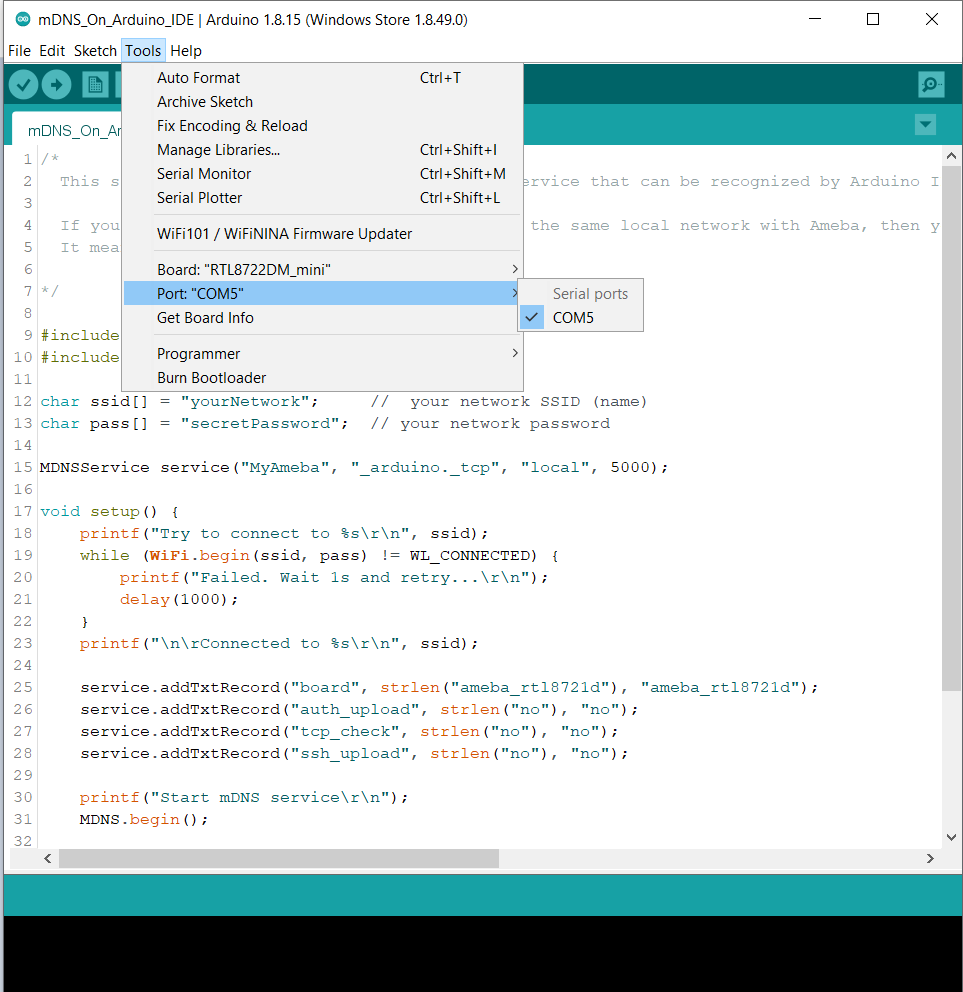963x992 pixels.
Task: Open Serial Monitor magnifier icon in toolbar
Action: click(931, 84)
